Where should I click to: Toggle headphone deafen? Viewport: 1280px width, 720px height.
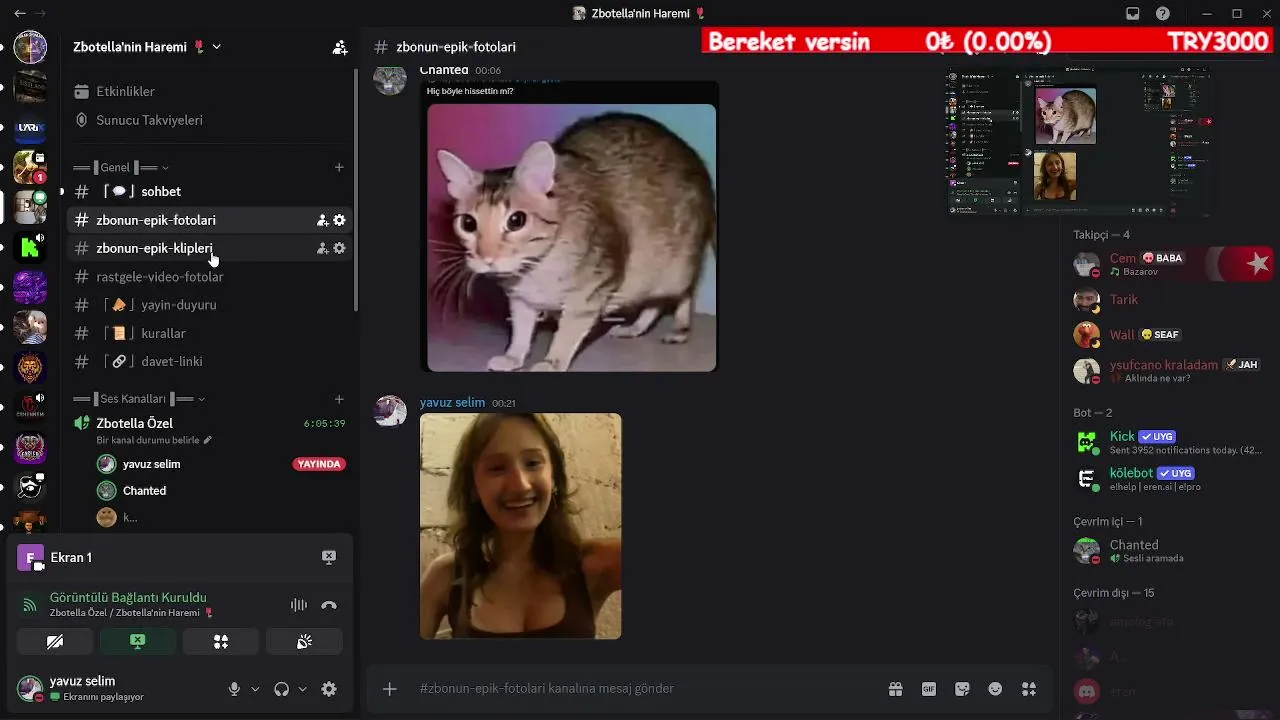tap(281, 689)
